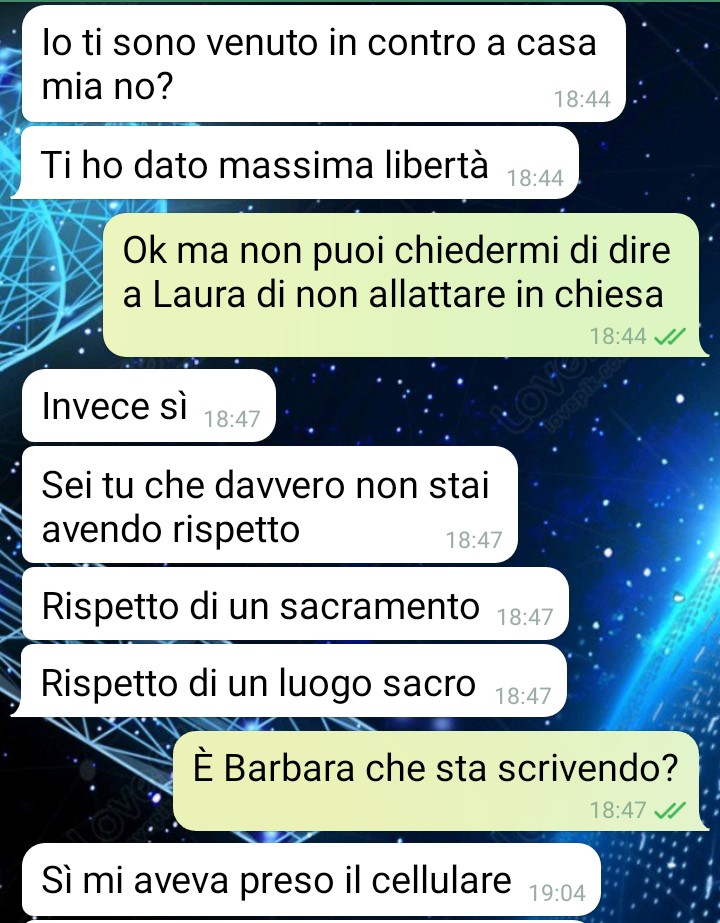Screen dimensions: 720x923
Task: Tap the 'Sei tu che davvero non stai' message
Action: click(x=270, y=505)
